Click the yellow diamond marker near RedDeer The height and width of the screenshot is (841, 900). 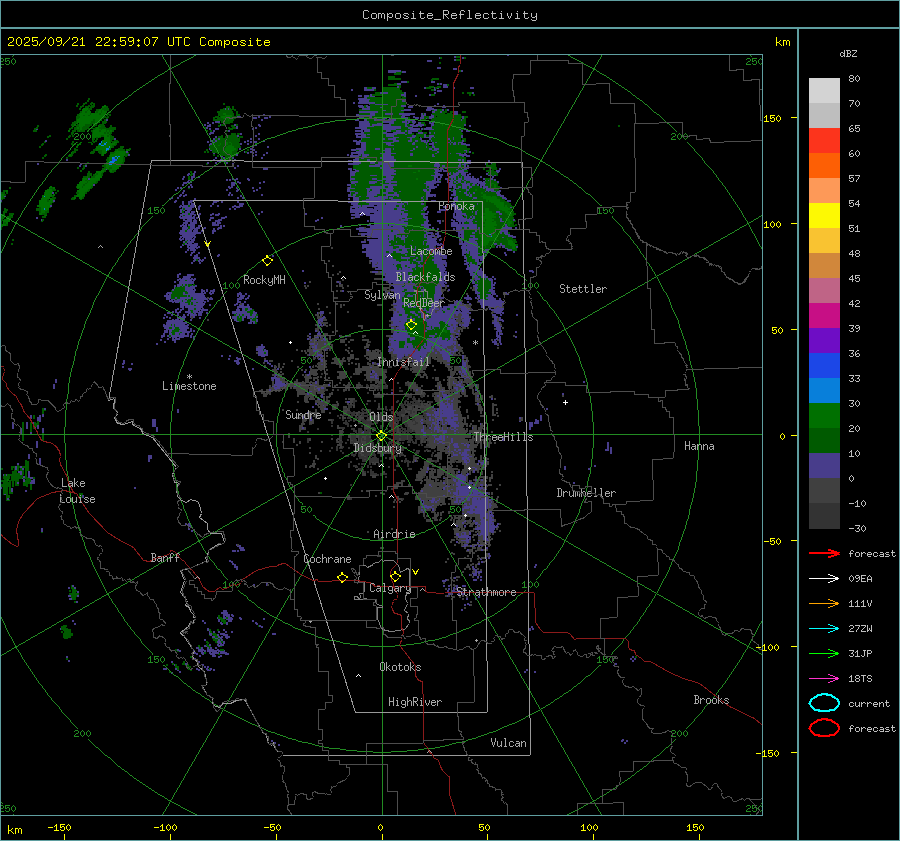411,324
